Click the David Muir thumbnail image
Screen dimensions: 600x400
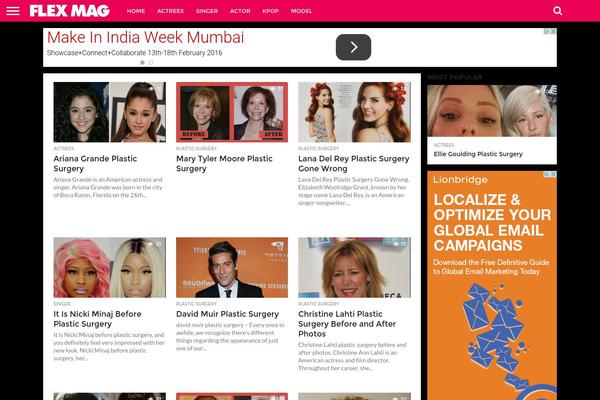coord(232,267)
